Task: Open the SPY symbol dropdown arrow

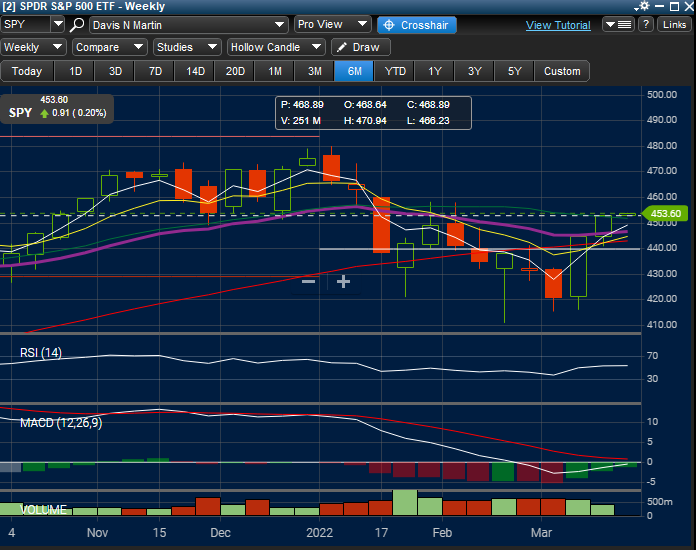Action: pos(58,24)
